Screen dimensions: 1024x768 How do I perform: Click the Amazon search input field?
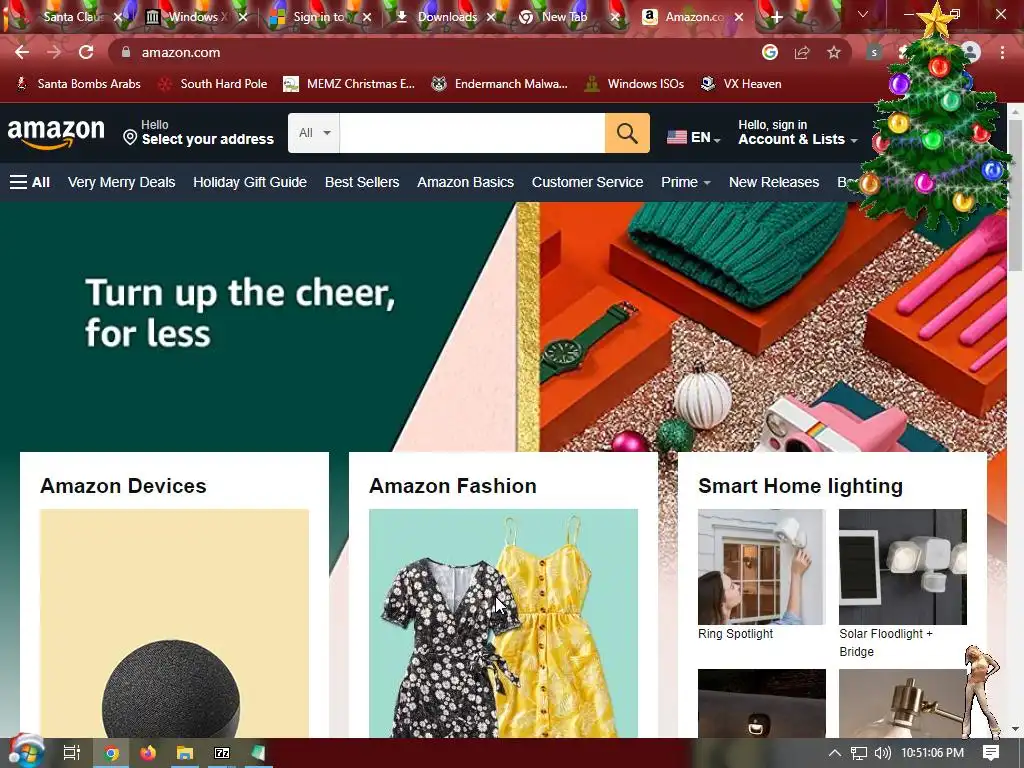472,133
